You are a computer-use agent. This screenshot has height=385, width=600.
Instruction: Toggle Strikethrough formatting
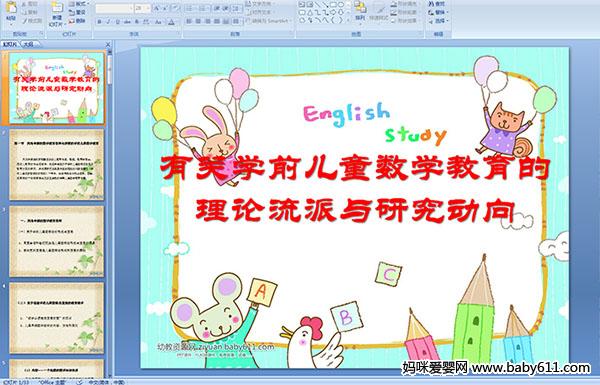tap(127, 22)
